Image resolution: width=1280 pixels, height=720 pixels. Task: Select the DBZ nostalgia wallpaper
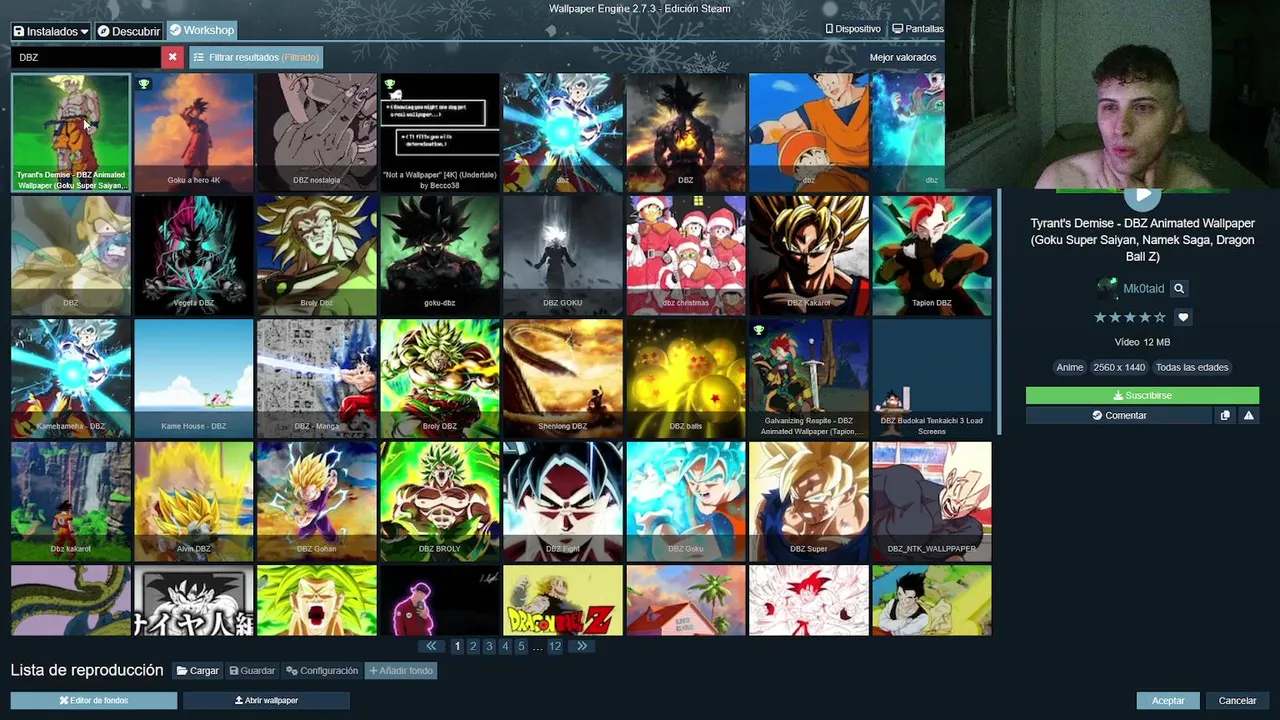[317, 132]
